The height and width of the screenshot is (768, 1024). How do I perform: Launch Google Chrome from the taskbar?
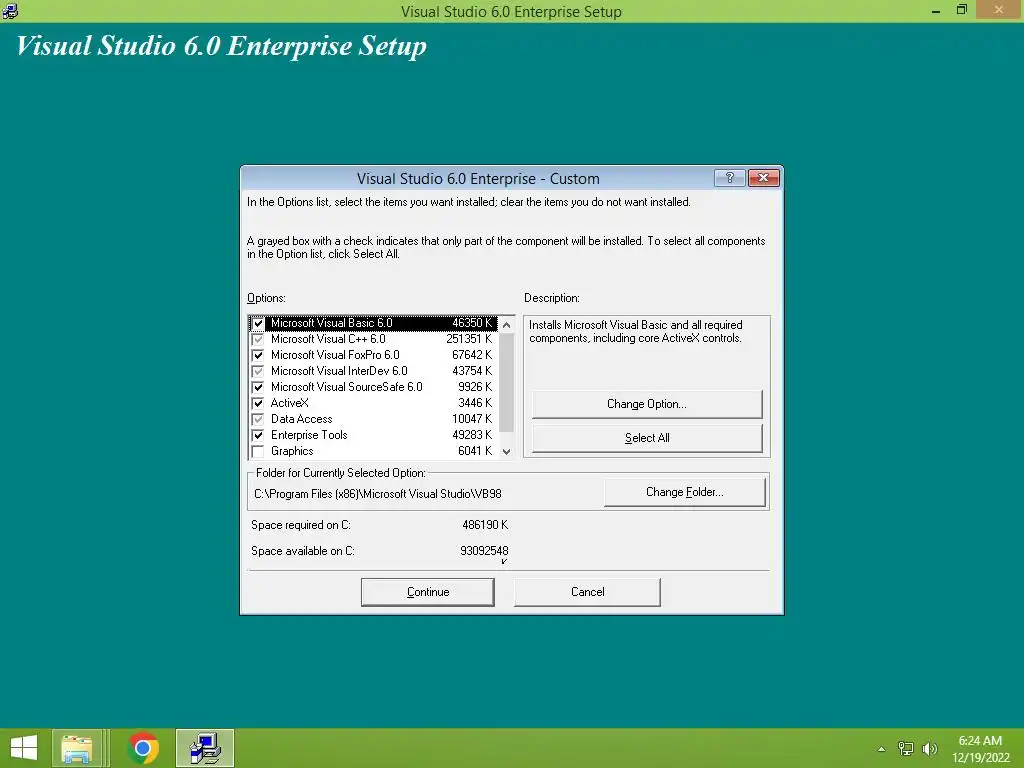143,748
